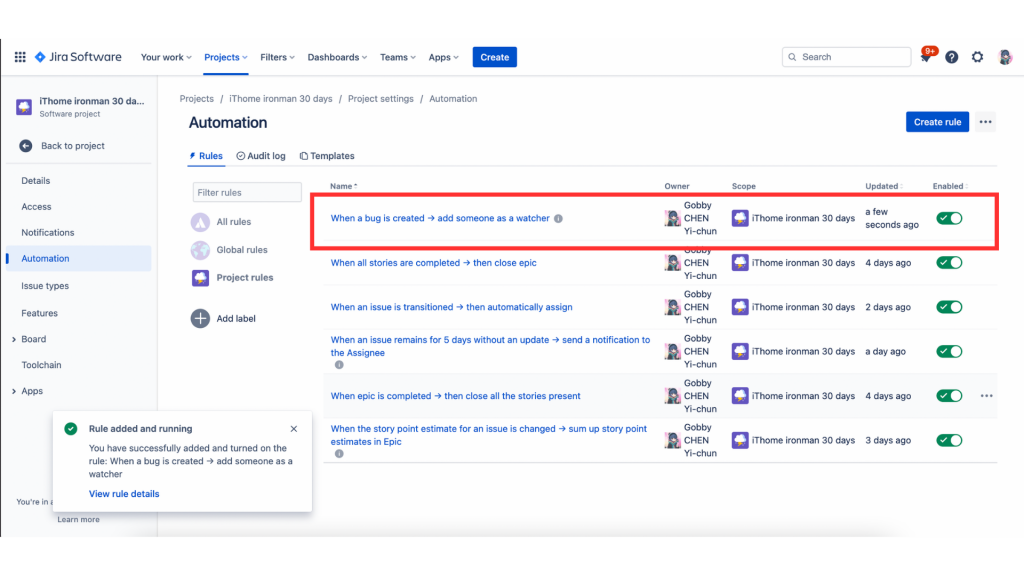Open row options for epic is completed rule

(986, 396)
